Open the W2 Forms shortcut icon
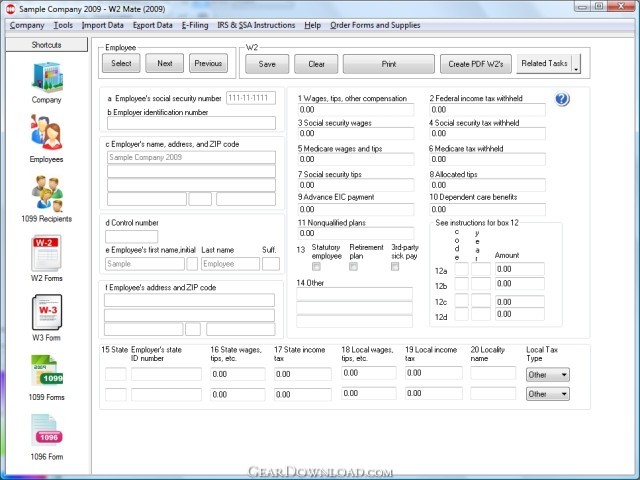The width and height of the screenshot is (640, 480). point(47,252)
